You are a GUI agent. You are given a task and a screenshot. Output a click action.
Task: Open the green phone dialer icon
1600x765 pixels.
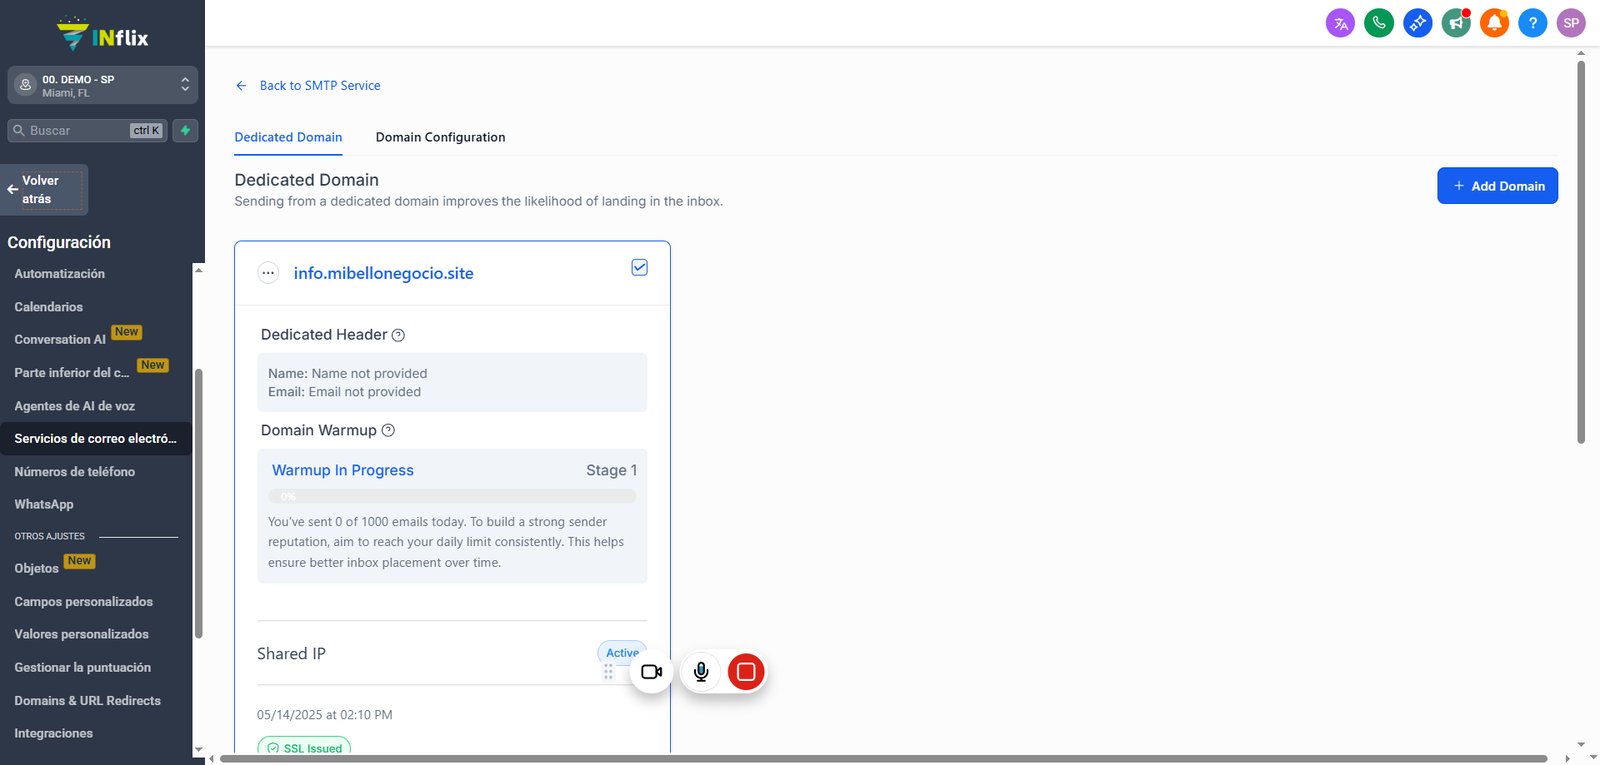click(1379, 23)
